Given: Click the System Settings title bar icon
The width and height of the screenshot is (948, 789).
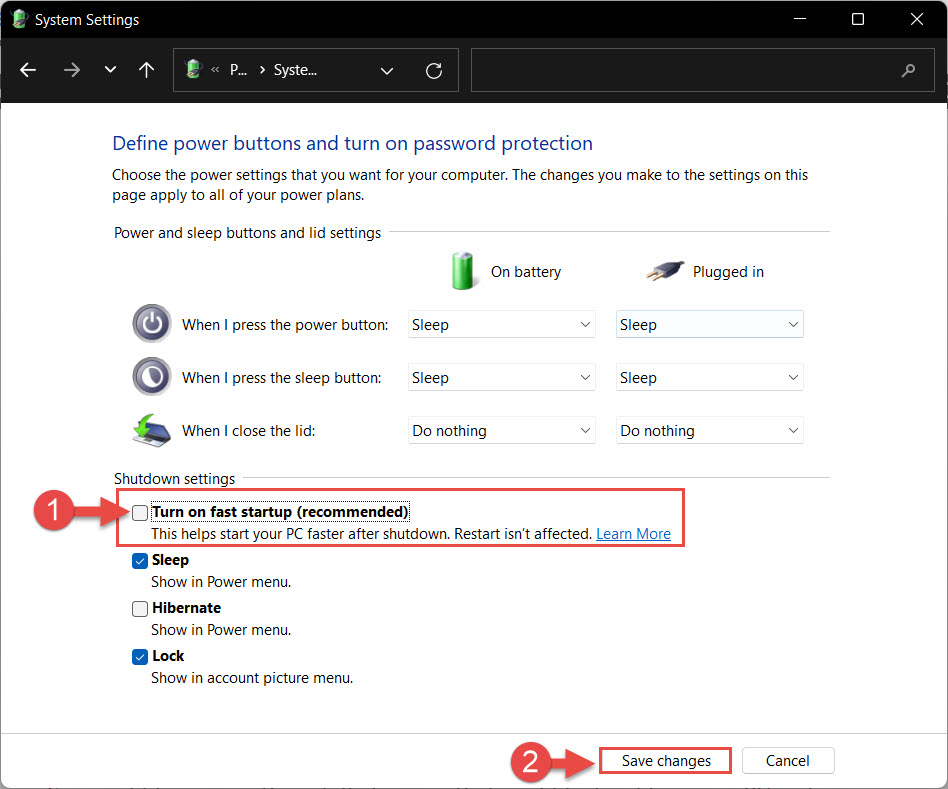Looking at the screenshot, I should point(19,19).
